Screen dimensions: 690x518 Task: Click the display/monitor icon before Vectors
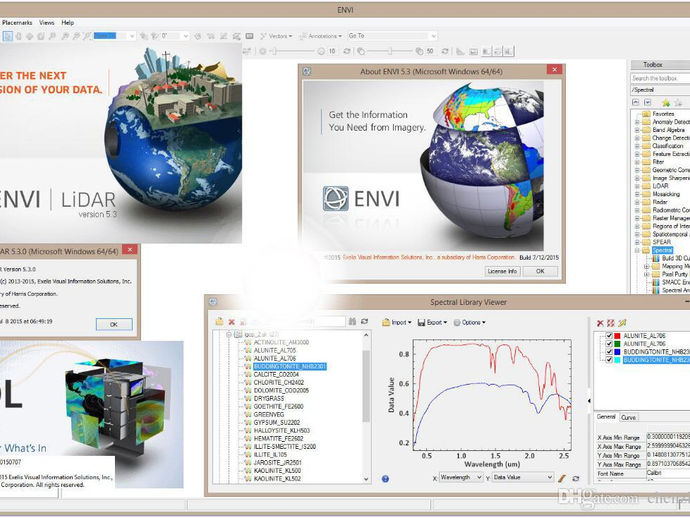click(x=250, y=36)
